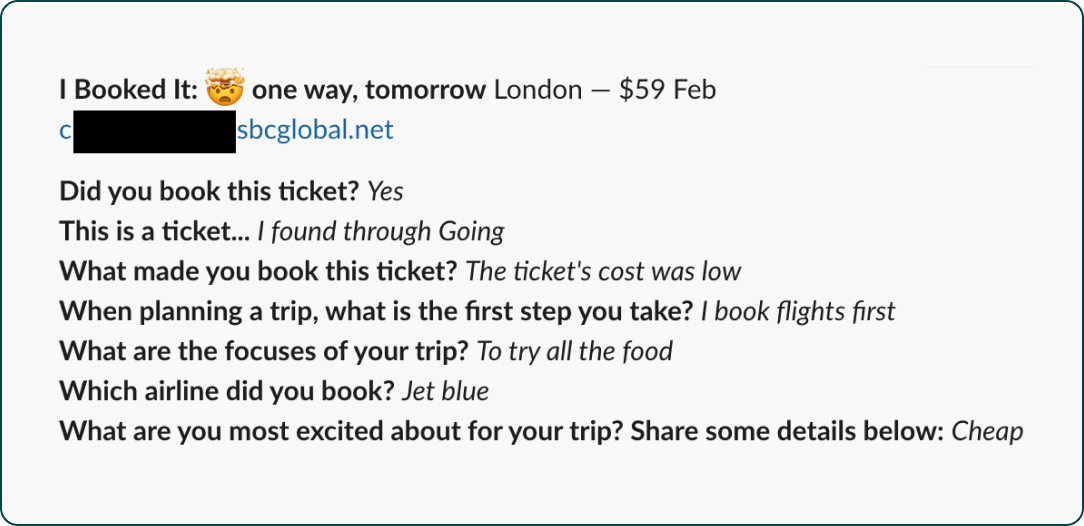Select the 'Cheap' answer text
The width and height of the screenshot is (1084, 526).
987,432
